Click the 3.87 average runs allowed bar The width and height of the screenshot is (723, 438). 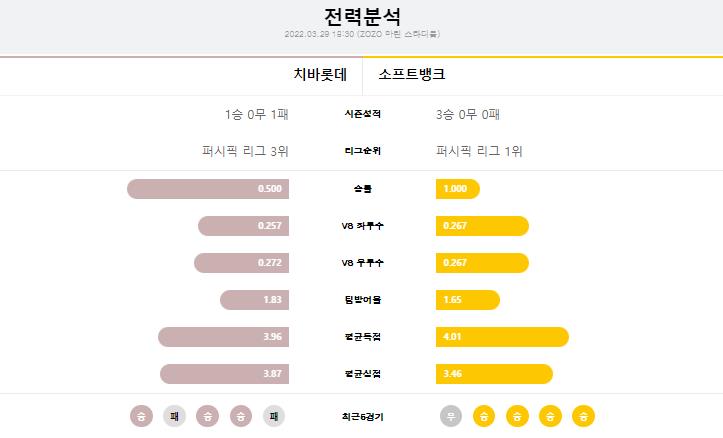tap(225, 374)
